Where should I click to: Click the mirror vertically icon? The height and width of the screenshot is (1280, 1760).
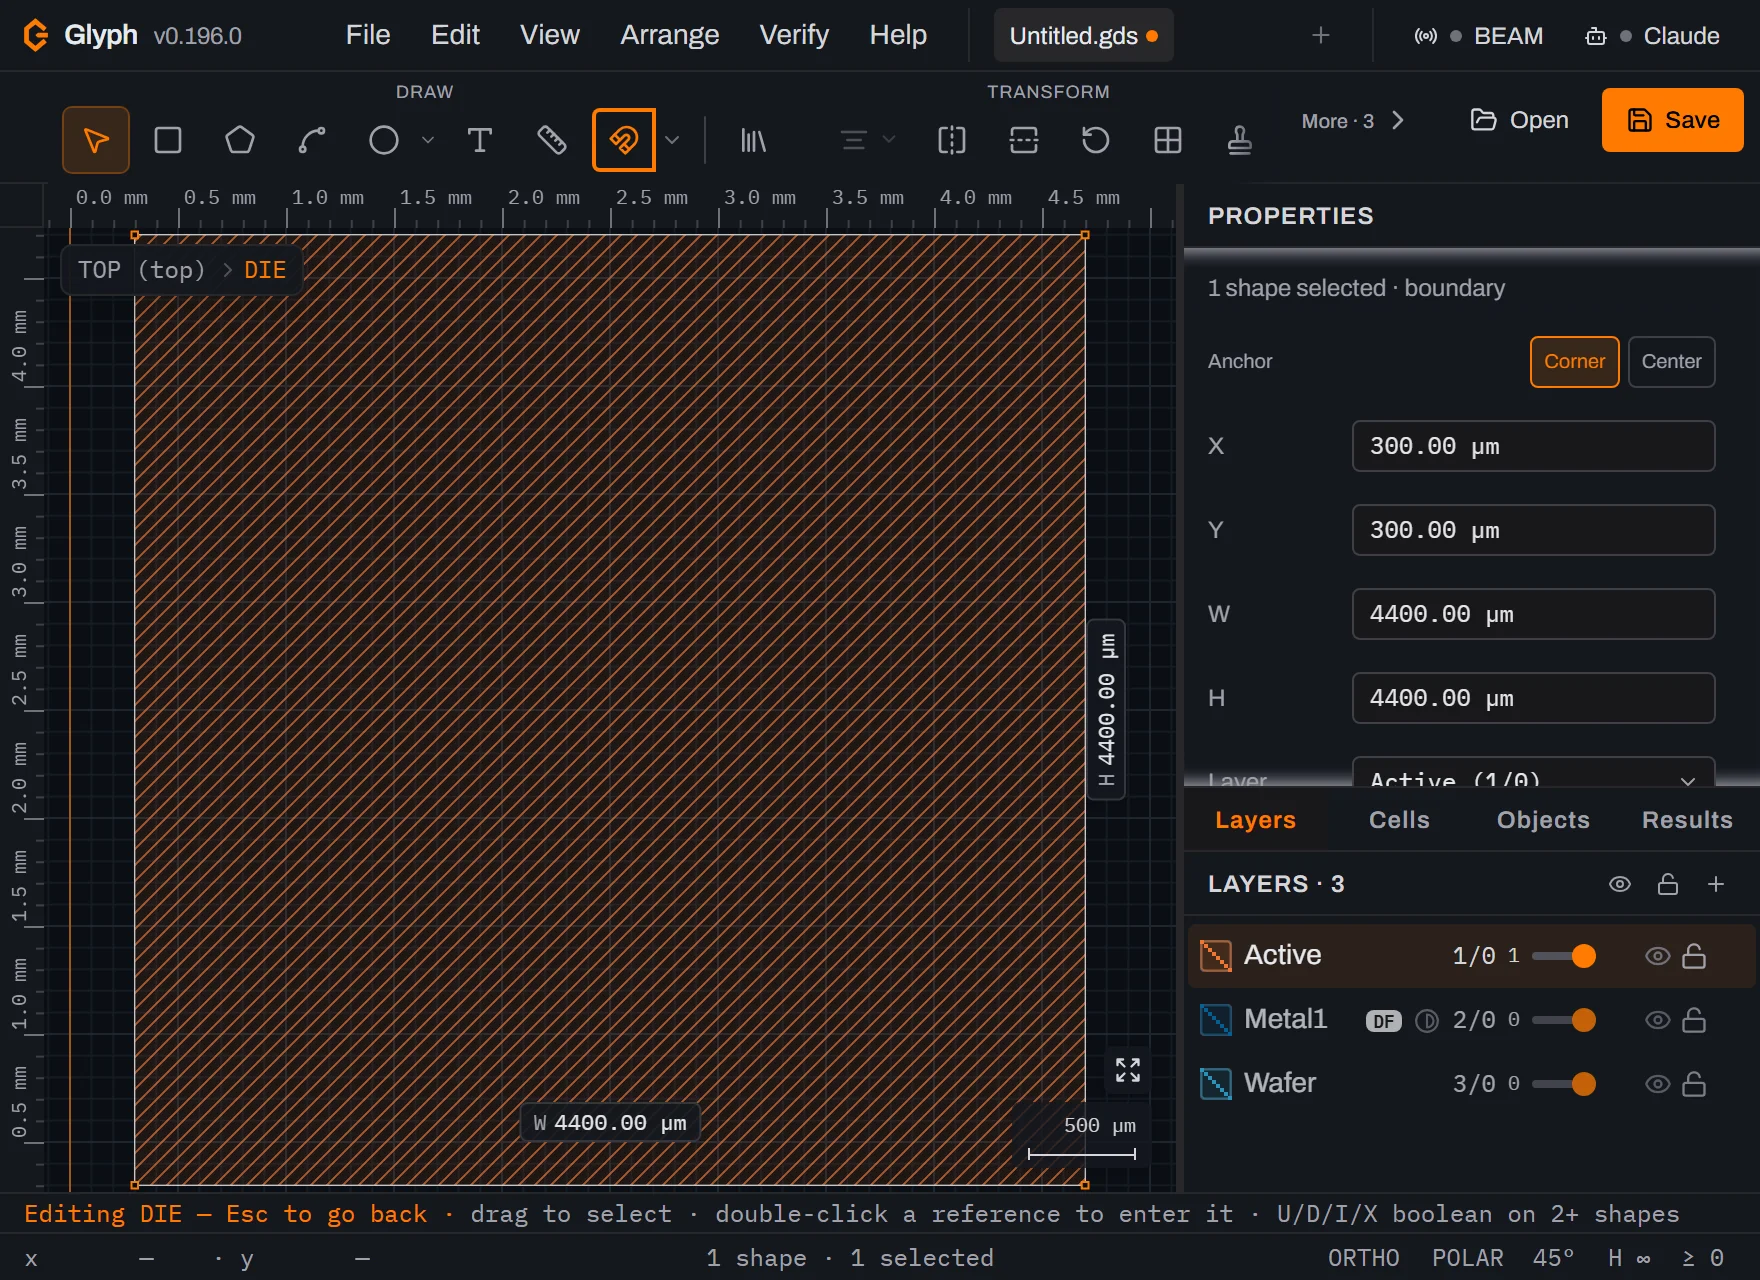point(1024,140)
